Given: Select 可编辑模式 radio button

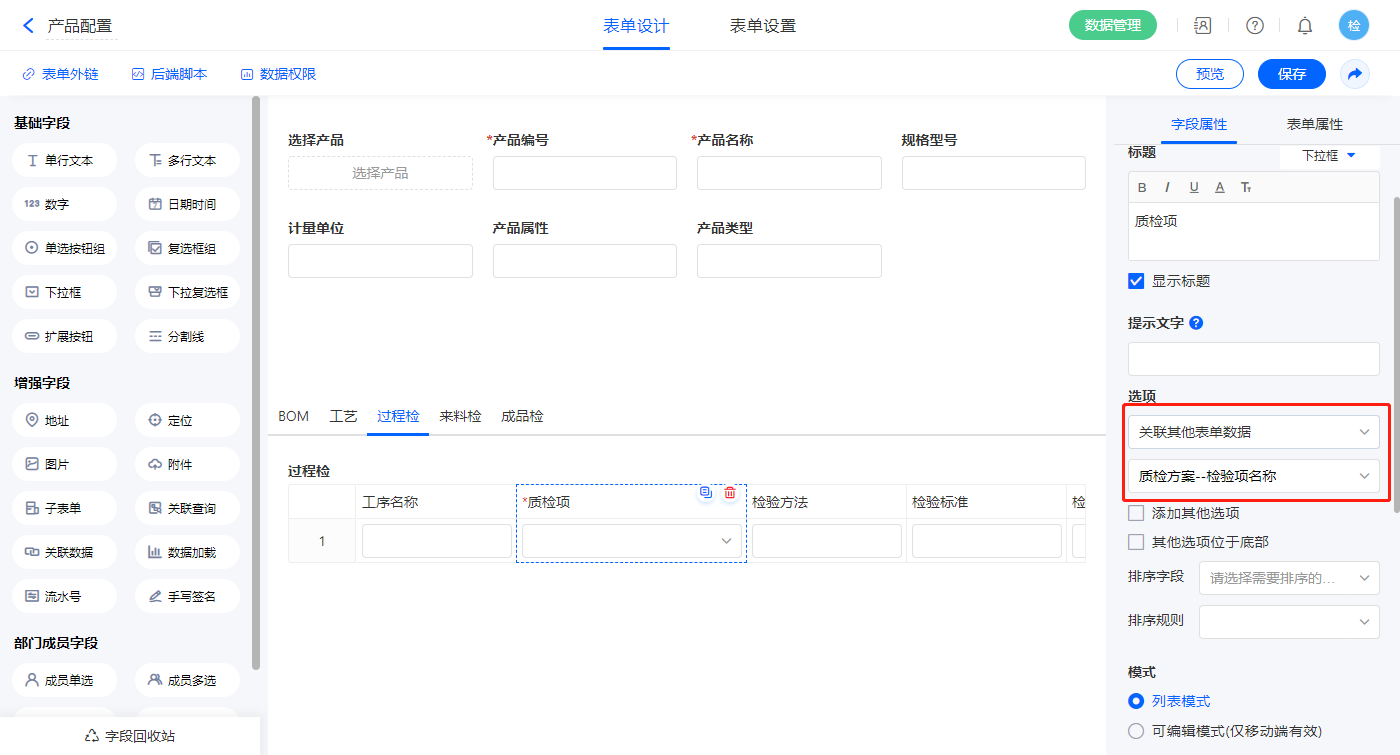Looking at the screenshot, I should click(x=1136, y=731).
